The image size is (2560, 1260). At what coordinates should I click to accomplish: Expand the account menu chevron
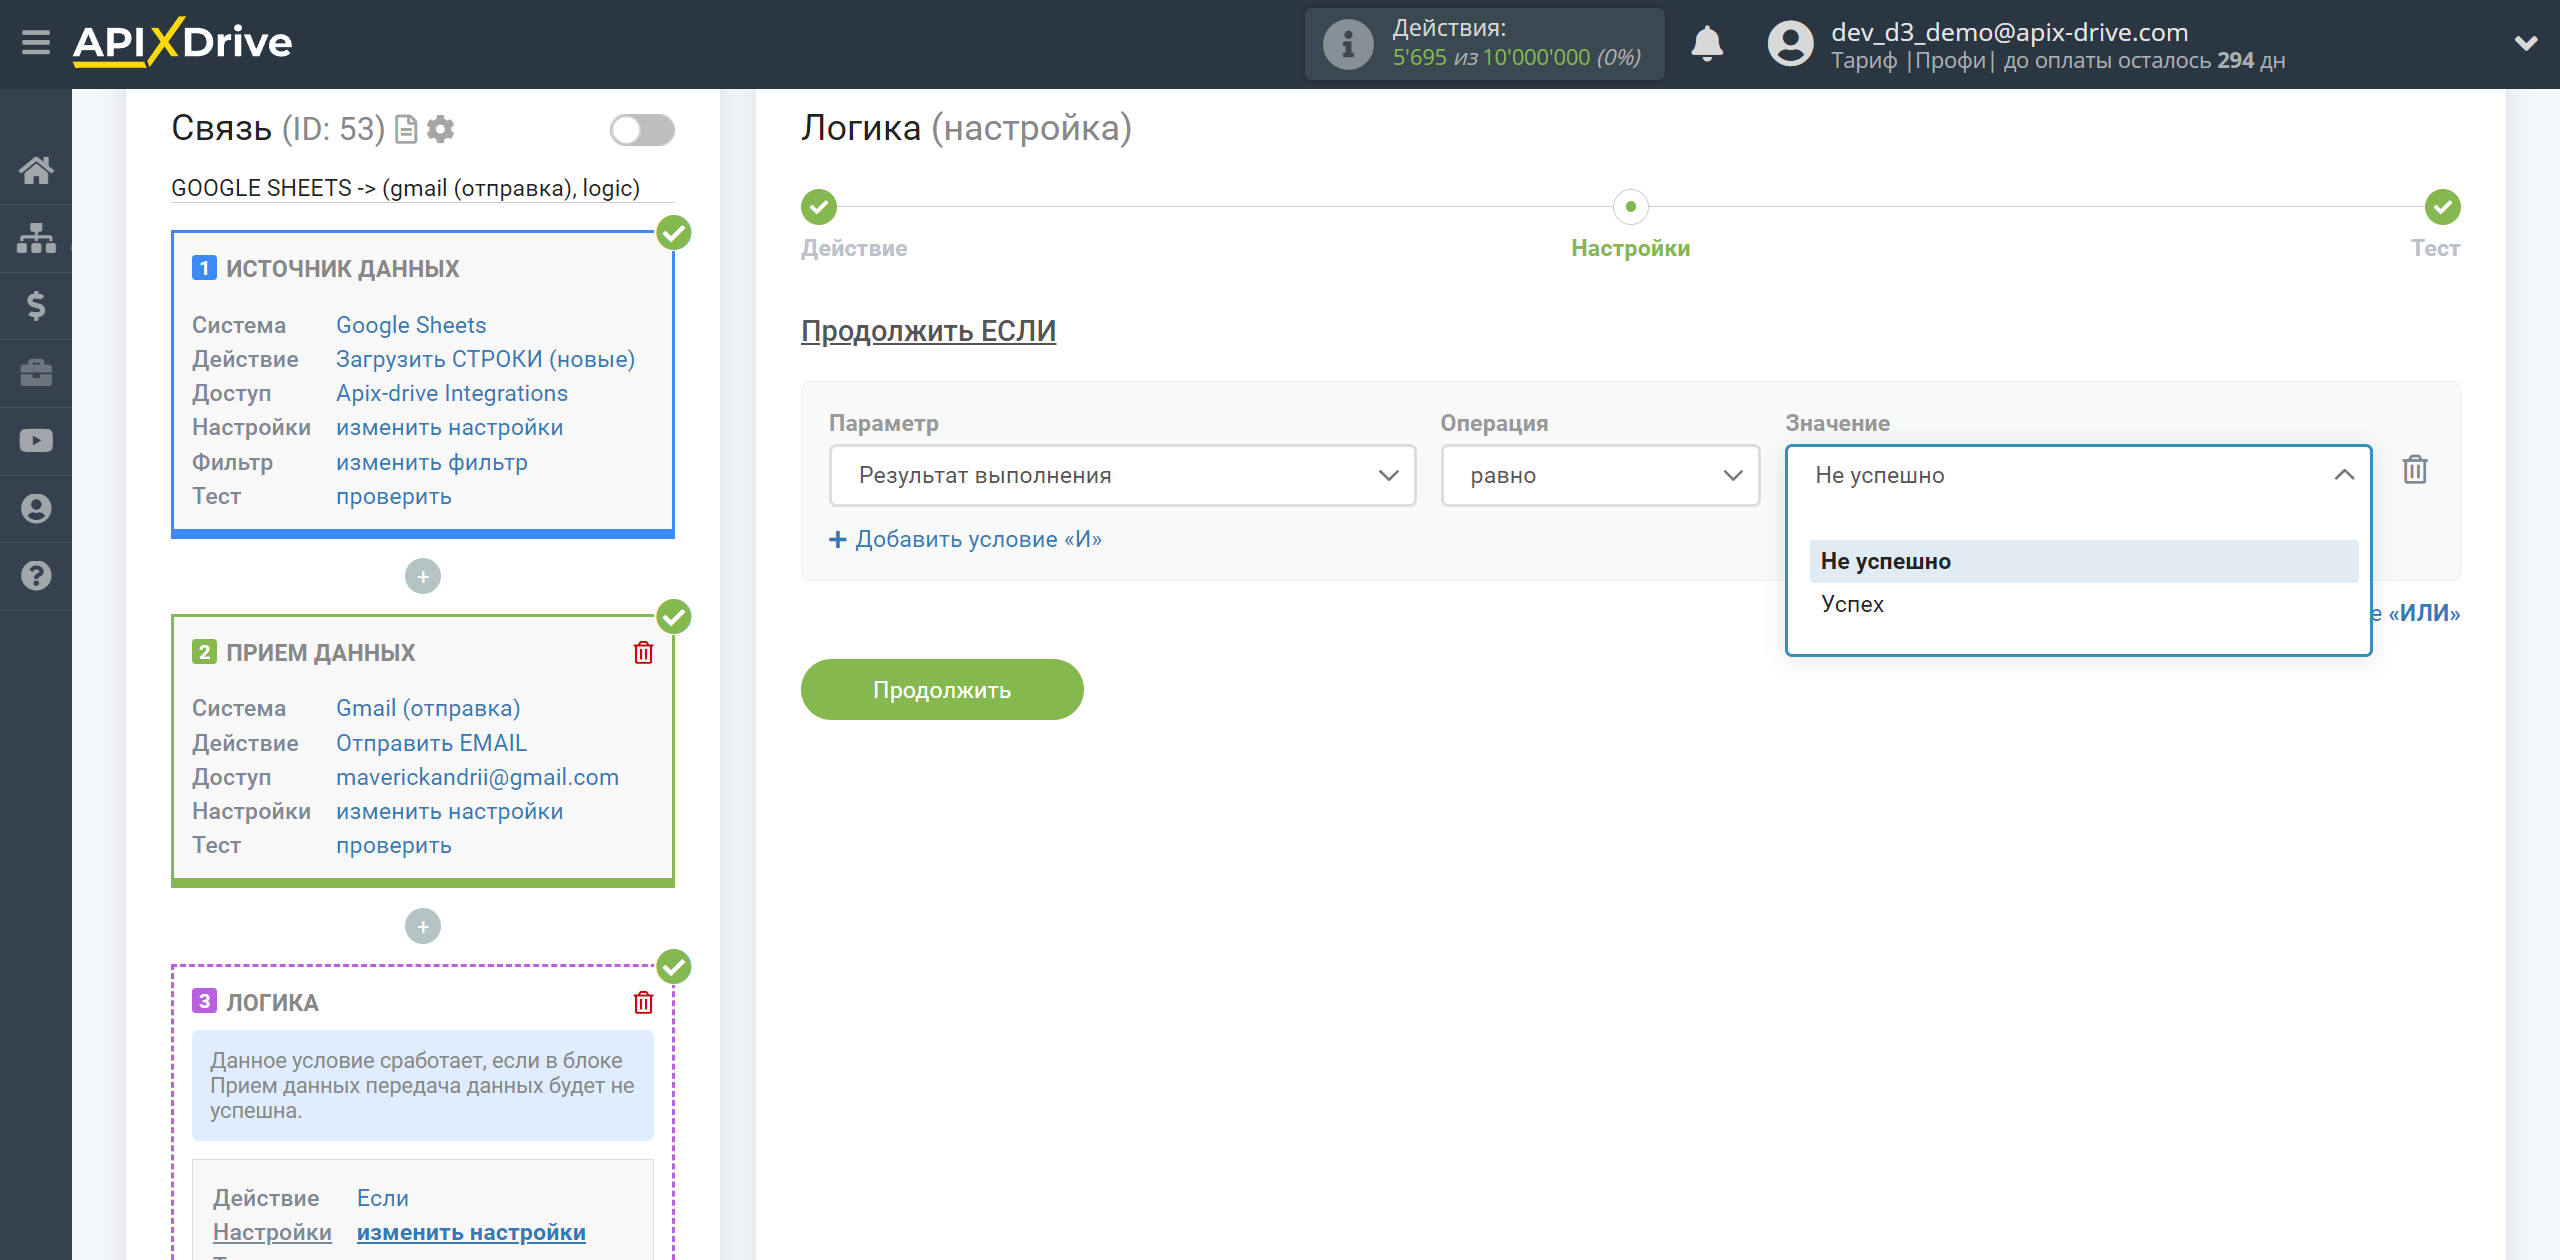2526,44
